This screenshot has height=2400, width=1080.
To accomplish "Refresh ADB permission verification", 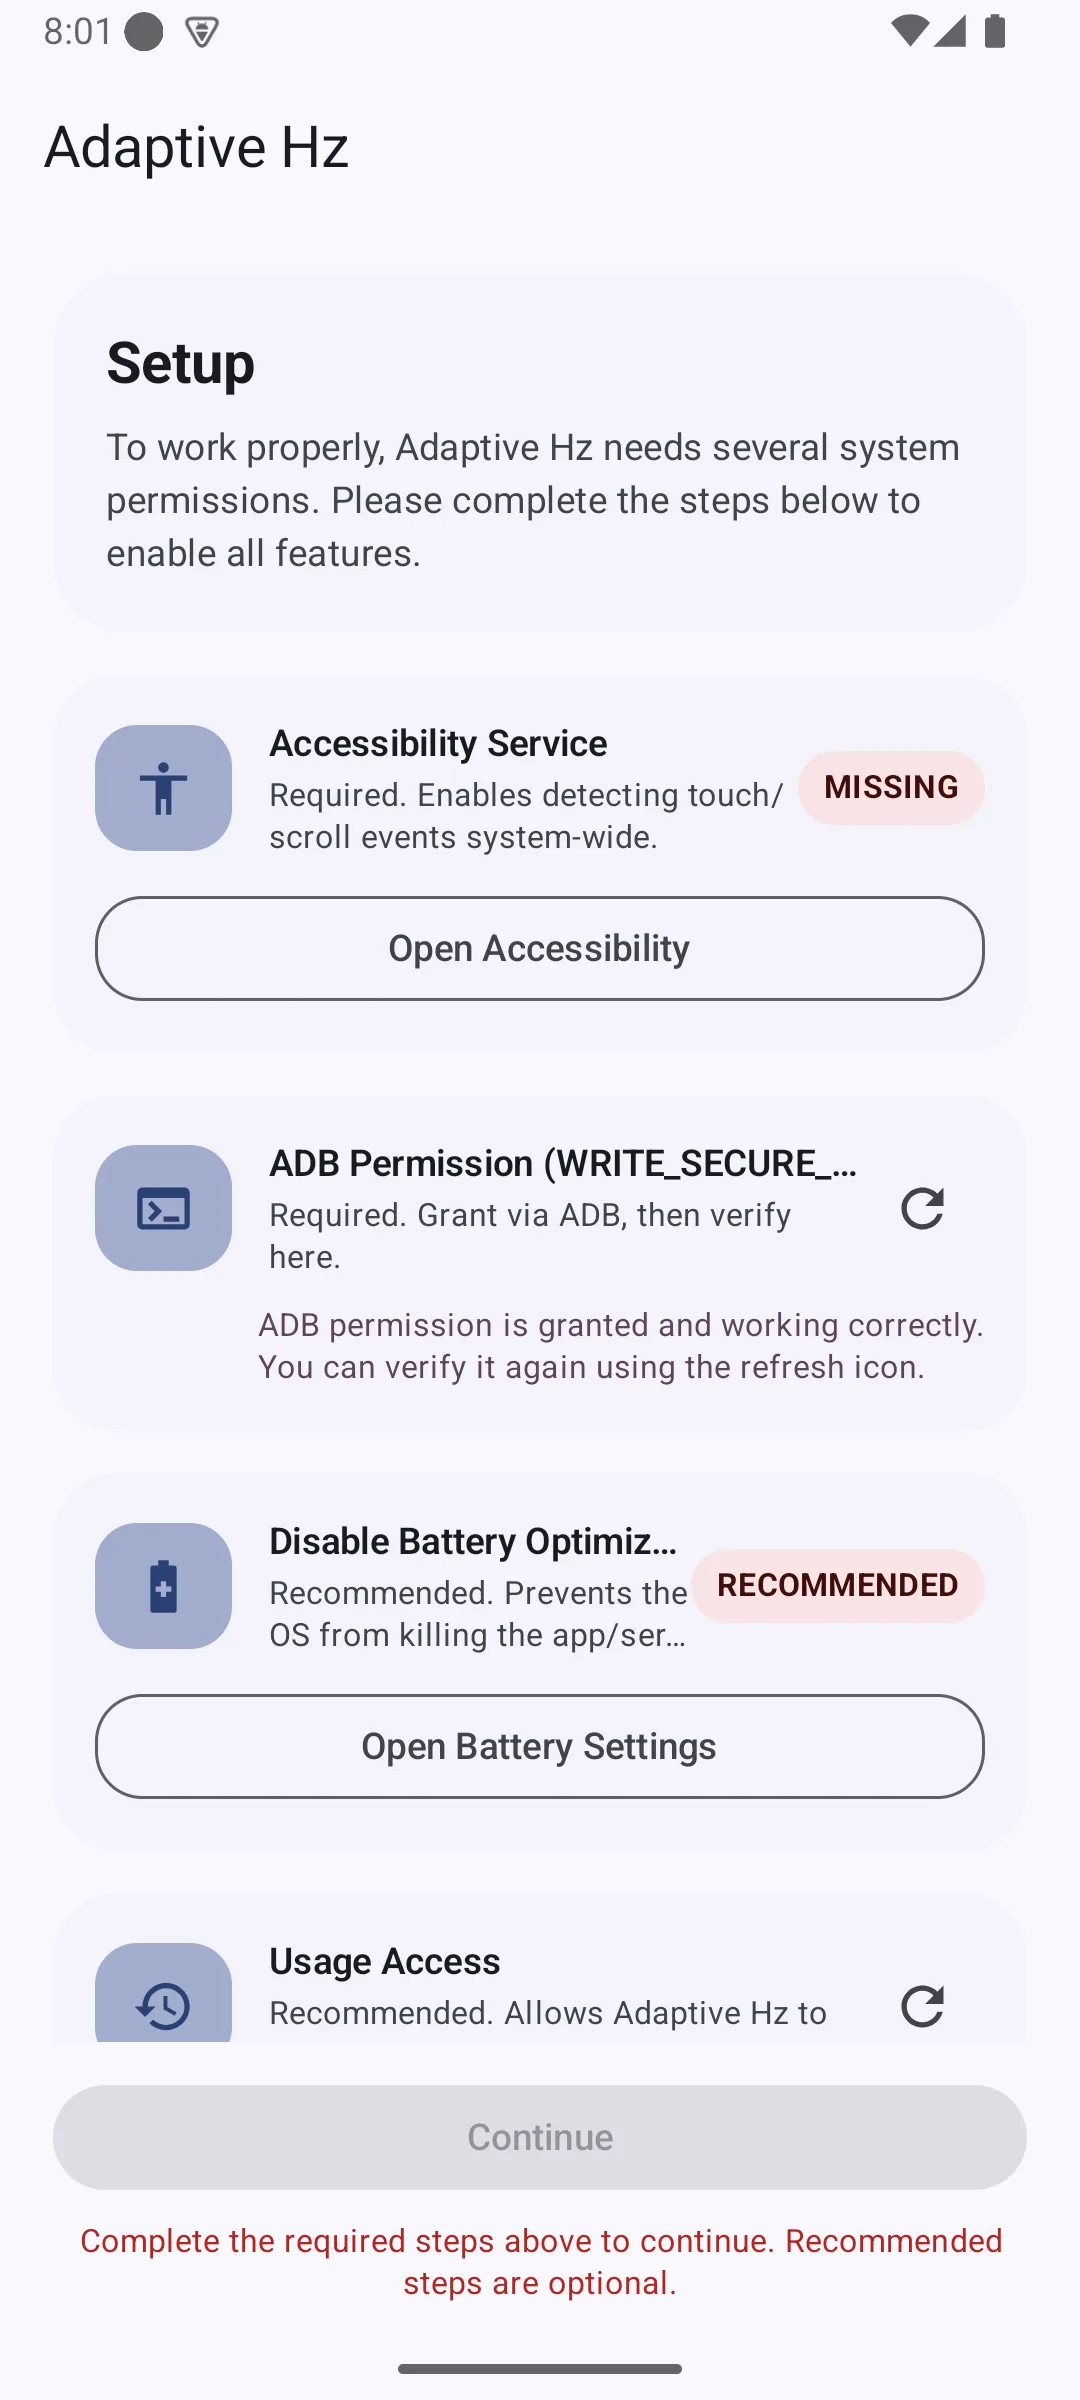I will [922, 1208].
